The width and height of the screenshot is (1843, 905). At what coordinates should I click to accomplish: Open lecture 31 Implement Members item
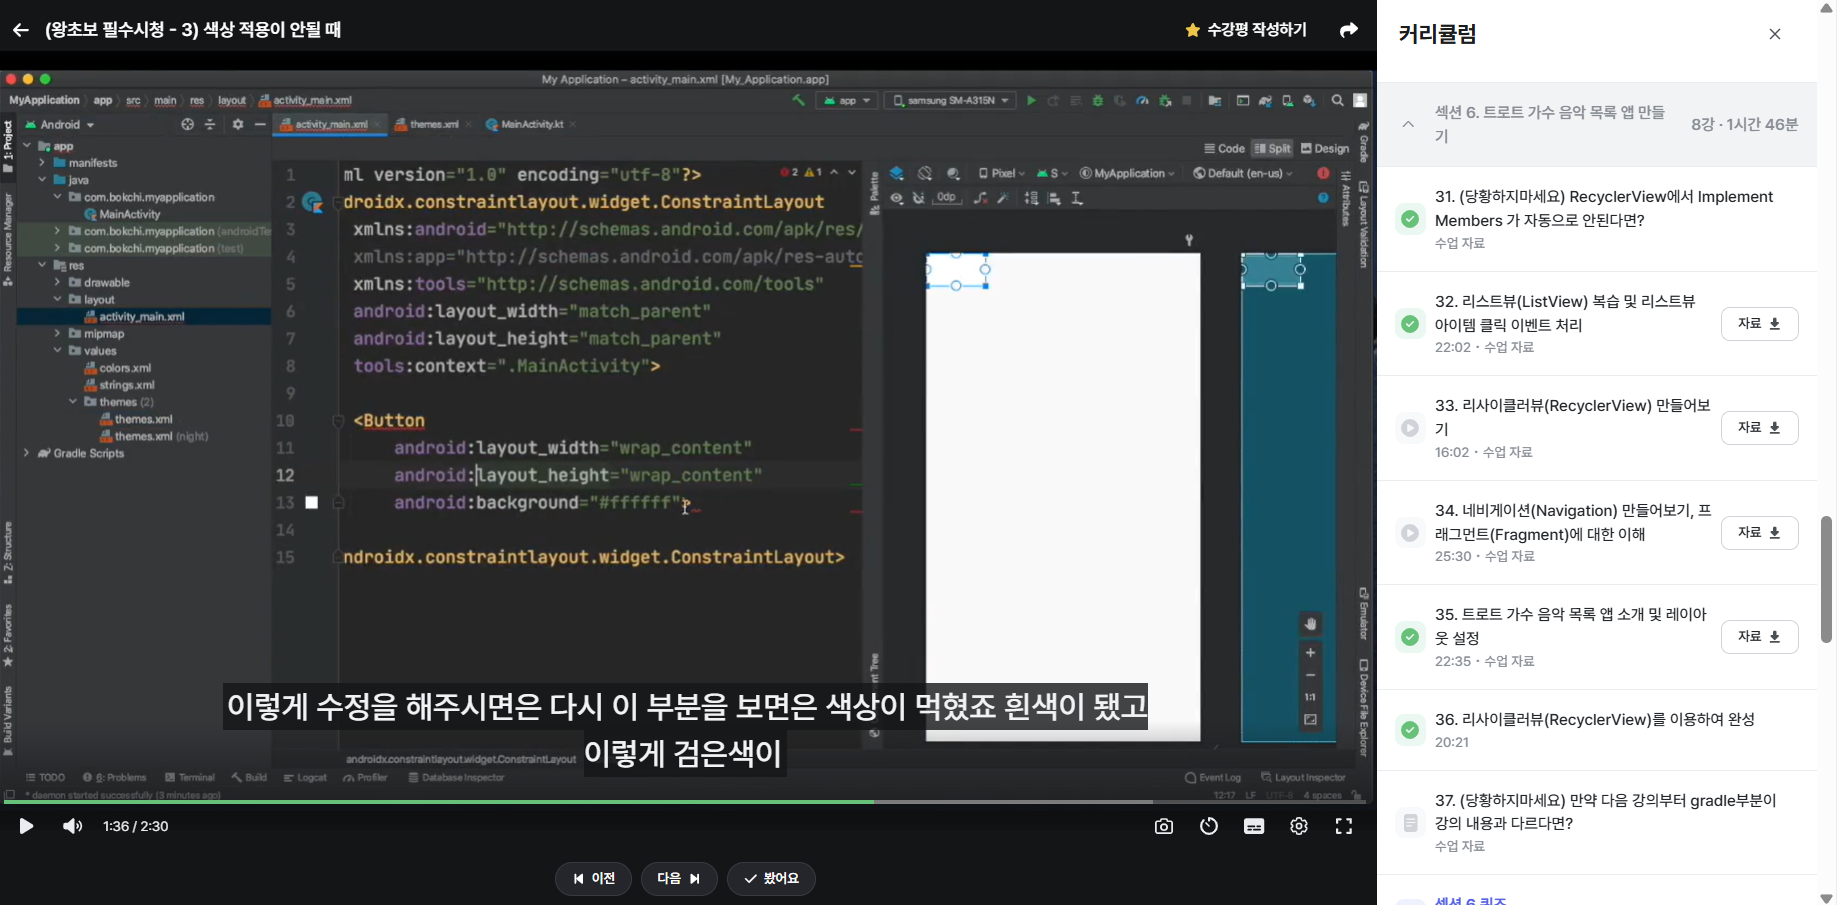pyautogui.click(x=1597, y=219)
